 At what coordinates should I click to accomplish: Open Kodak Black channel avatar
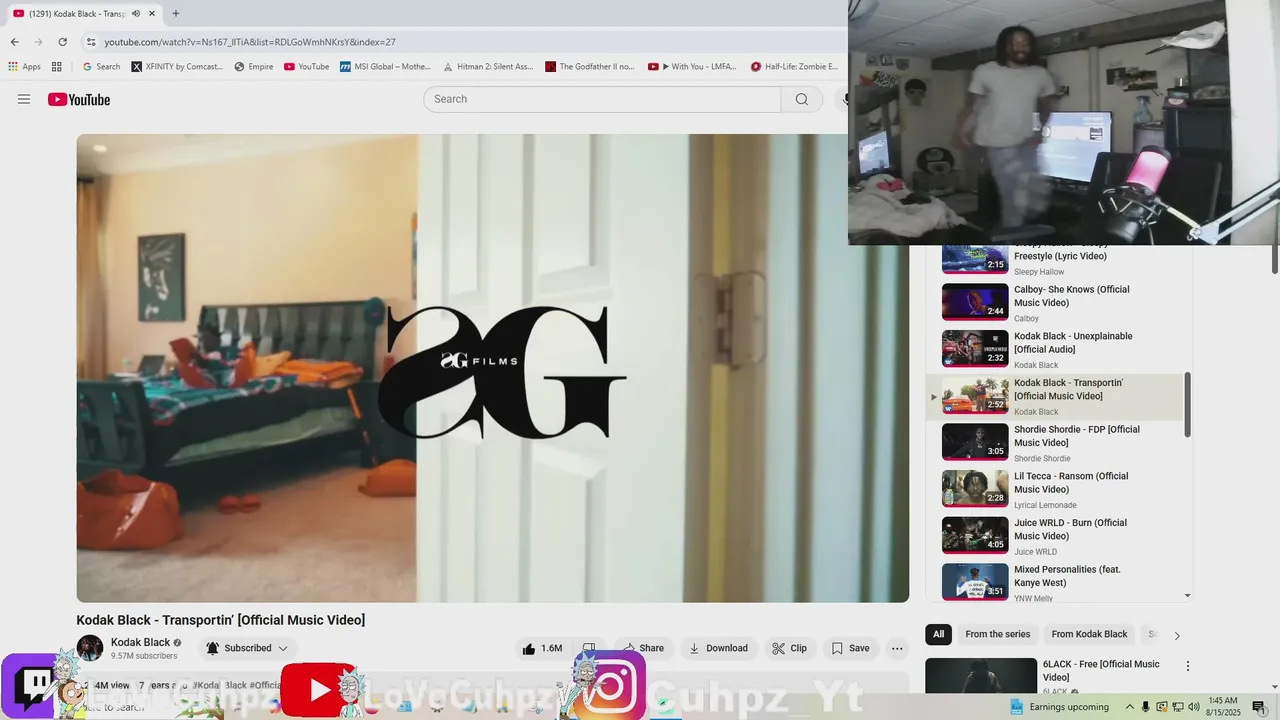pos(90,648)
